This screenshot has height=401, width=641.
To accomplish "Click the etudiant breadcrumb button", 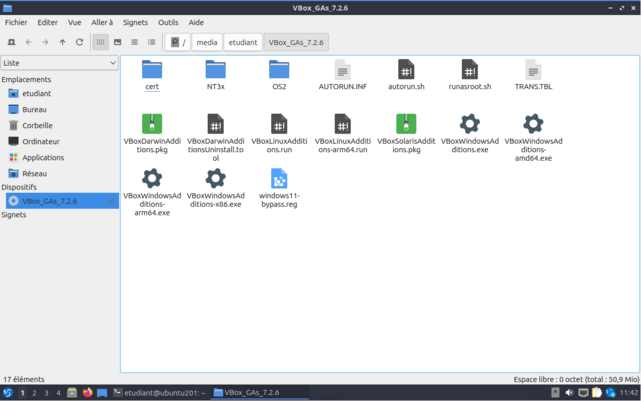I will click(x=243, y=42).
